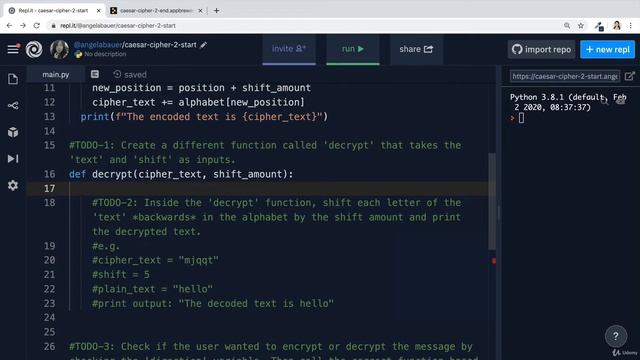Click the console search magnifier icon
Image resolution: width=640 pixels, height=360 pixels.
[x=604, y=100]
